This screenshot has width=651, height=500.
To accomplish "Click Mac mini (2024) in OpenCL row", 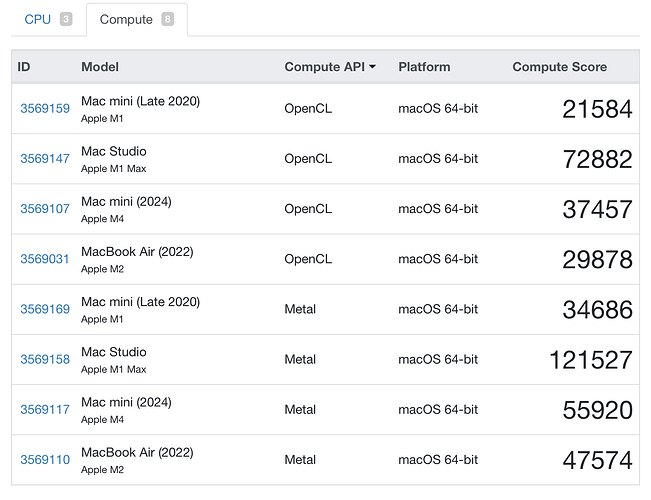I will 127,201.
